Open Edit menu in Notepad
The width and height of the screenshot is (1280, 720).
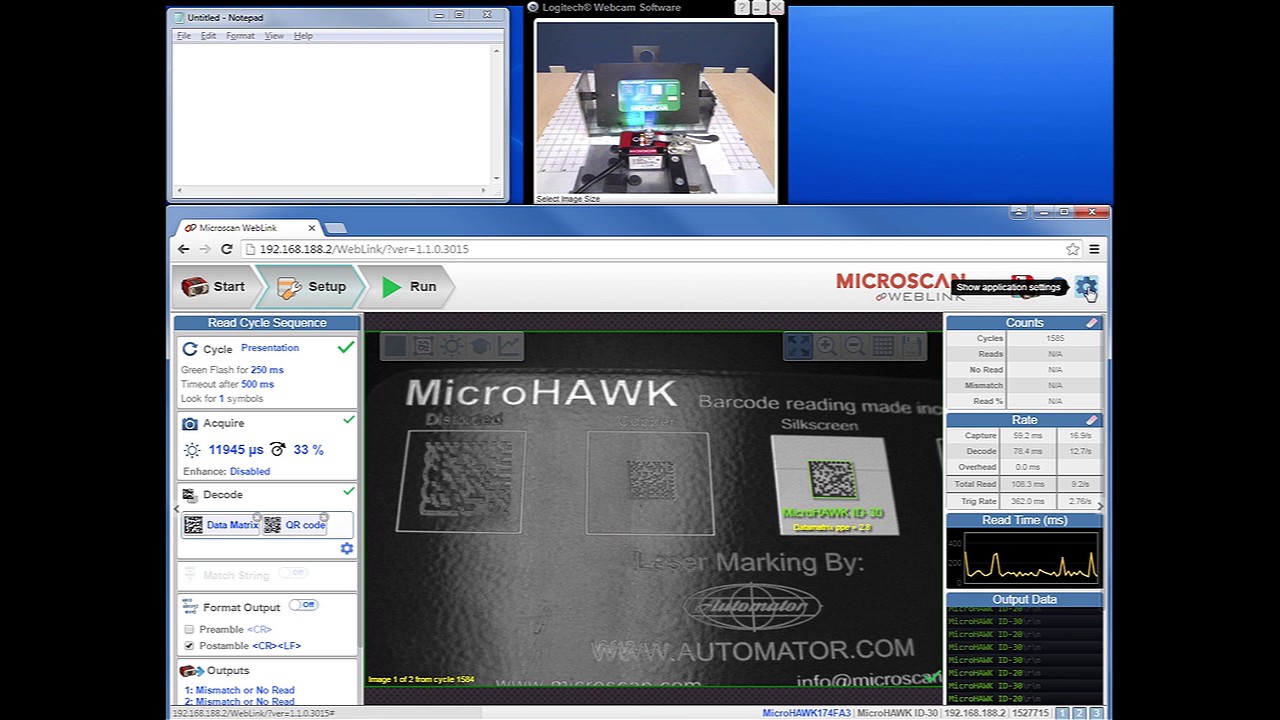pyautogui.click(x=208, y=36)
